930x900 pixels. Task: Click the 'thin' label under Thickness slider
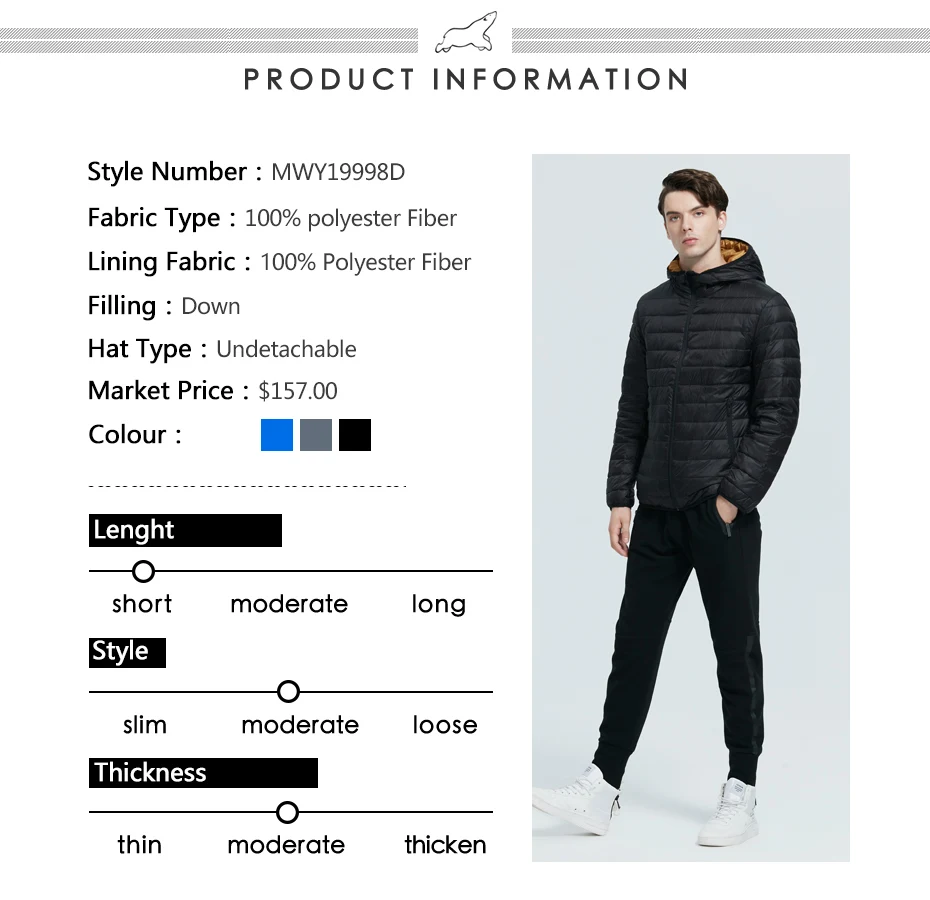click(x=139, y=845)
